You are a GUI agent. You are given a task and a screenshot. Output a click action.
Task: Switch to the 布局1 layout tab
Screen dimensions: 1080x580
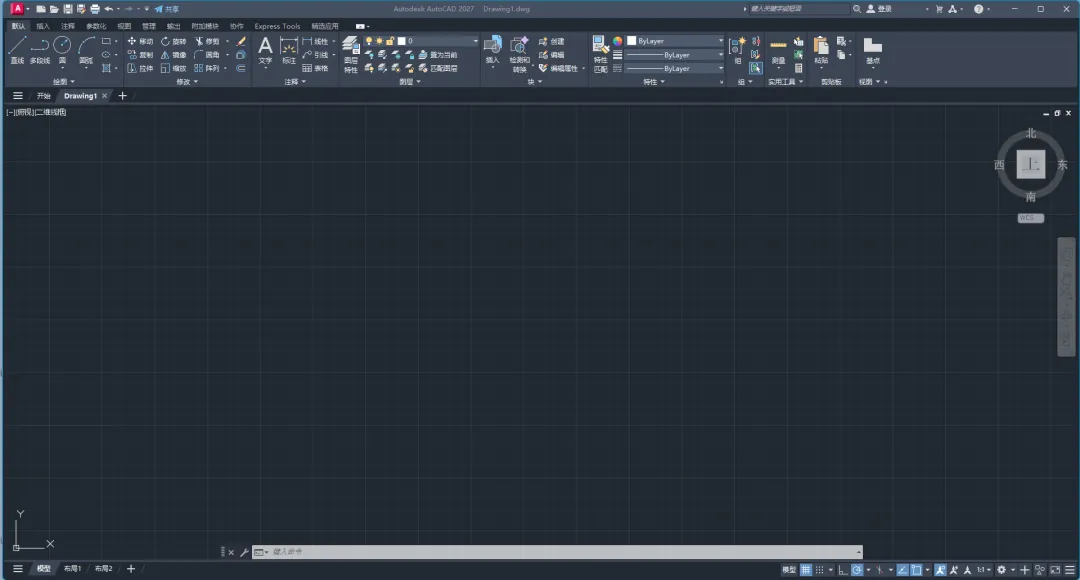coord(72,569)
